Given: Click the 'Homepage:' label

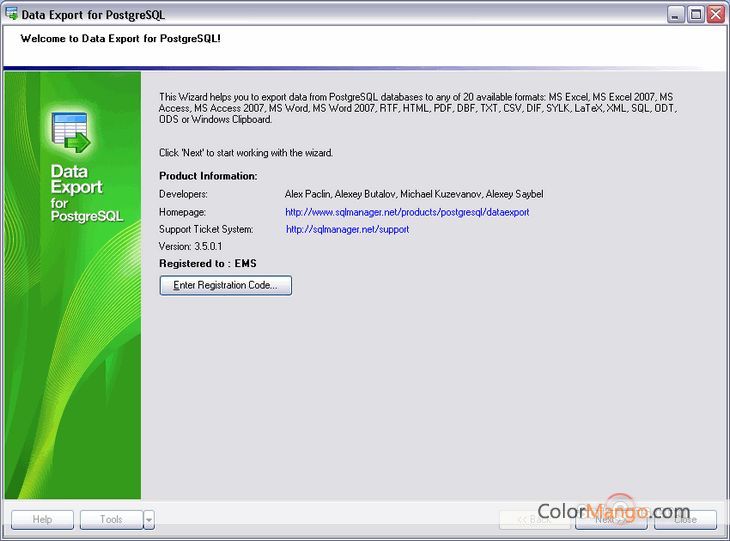Looking at the screenshot, I should click(182, 212).
